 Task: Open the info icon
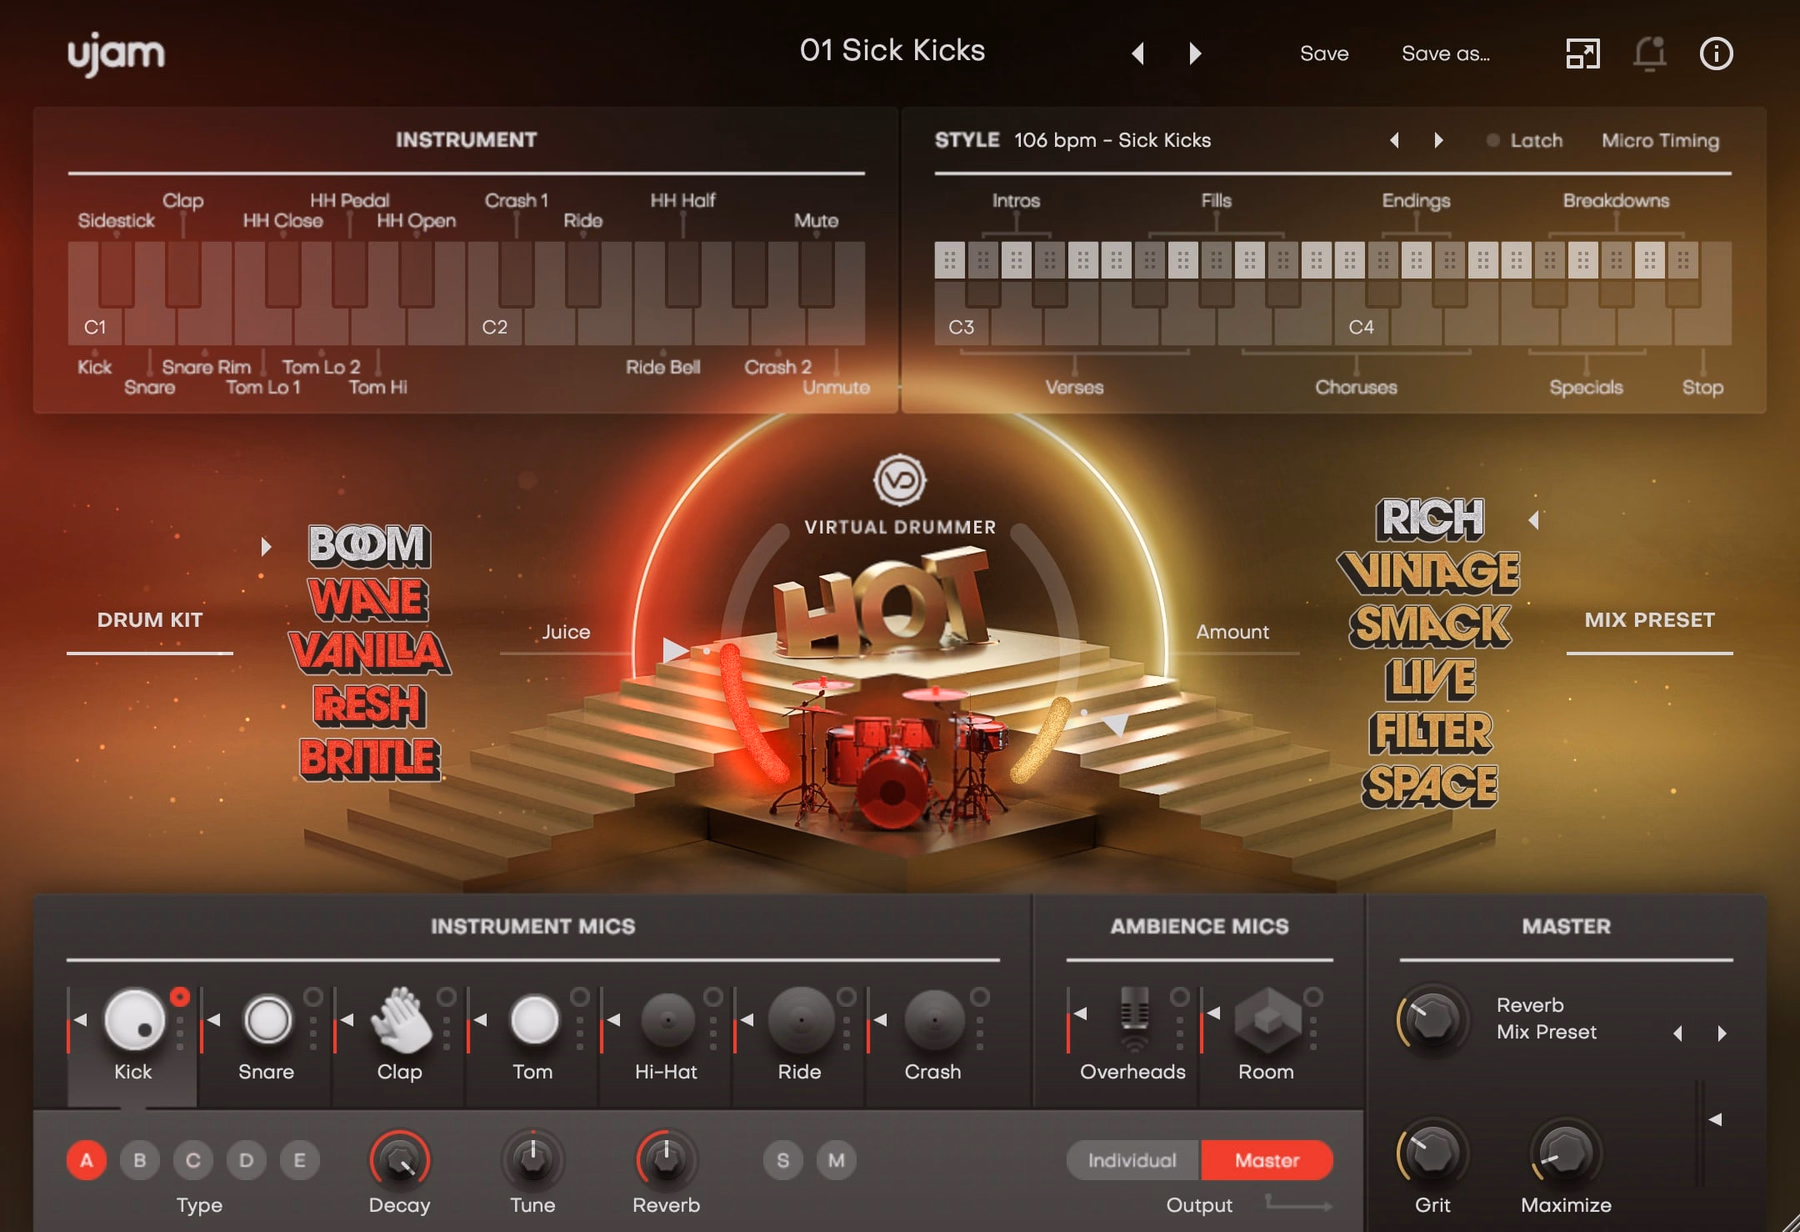pyautogui.click(x=1716, y=53)
